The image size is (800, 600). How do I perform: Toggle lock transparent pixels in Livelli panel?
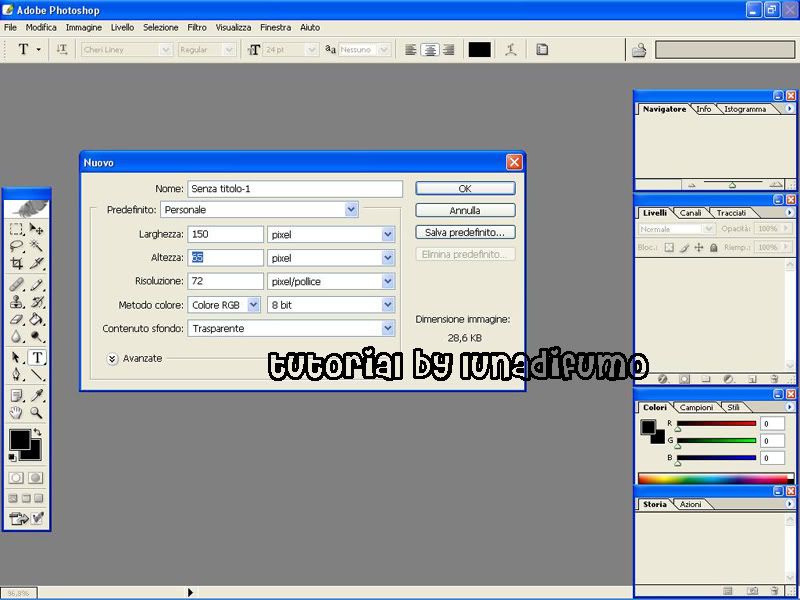(x=669, y=247)
